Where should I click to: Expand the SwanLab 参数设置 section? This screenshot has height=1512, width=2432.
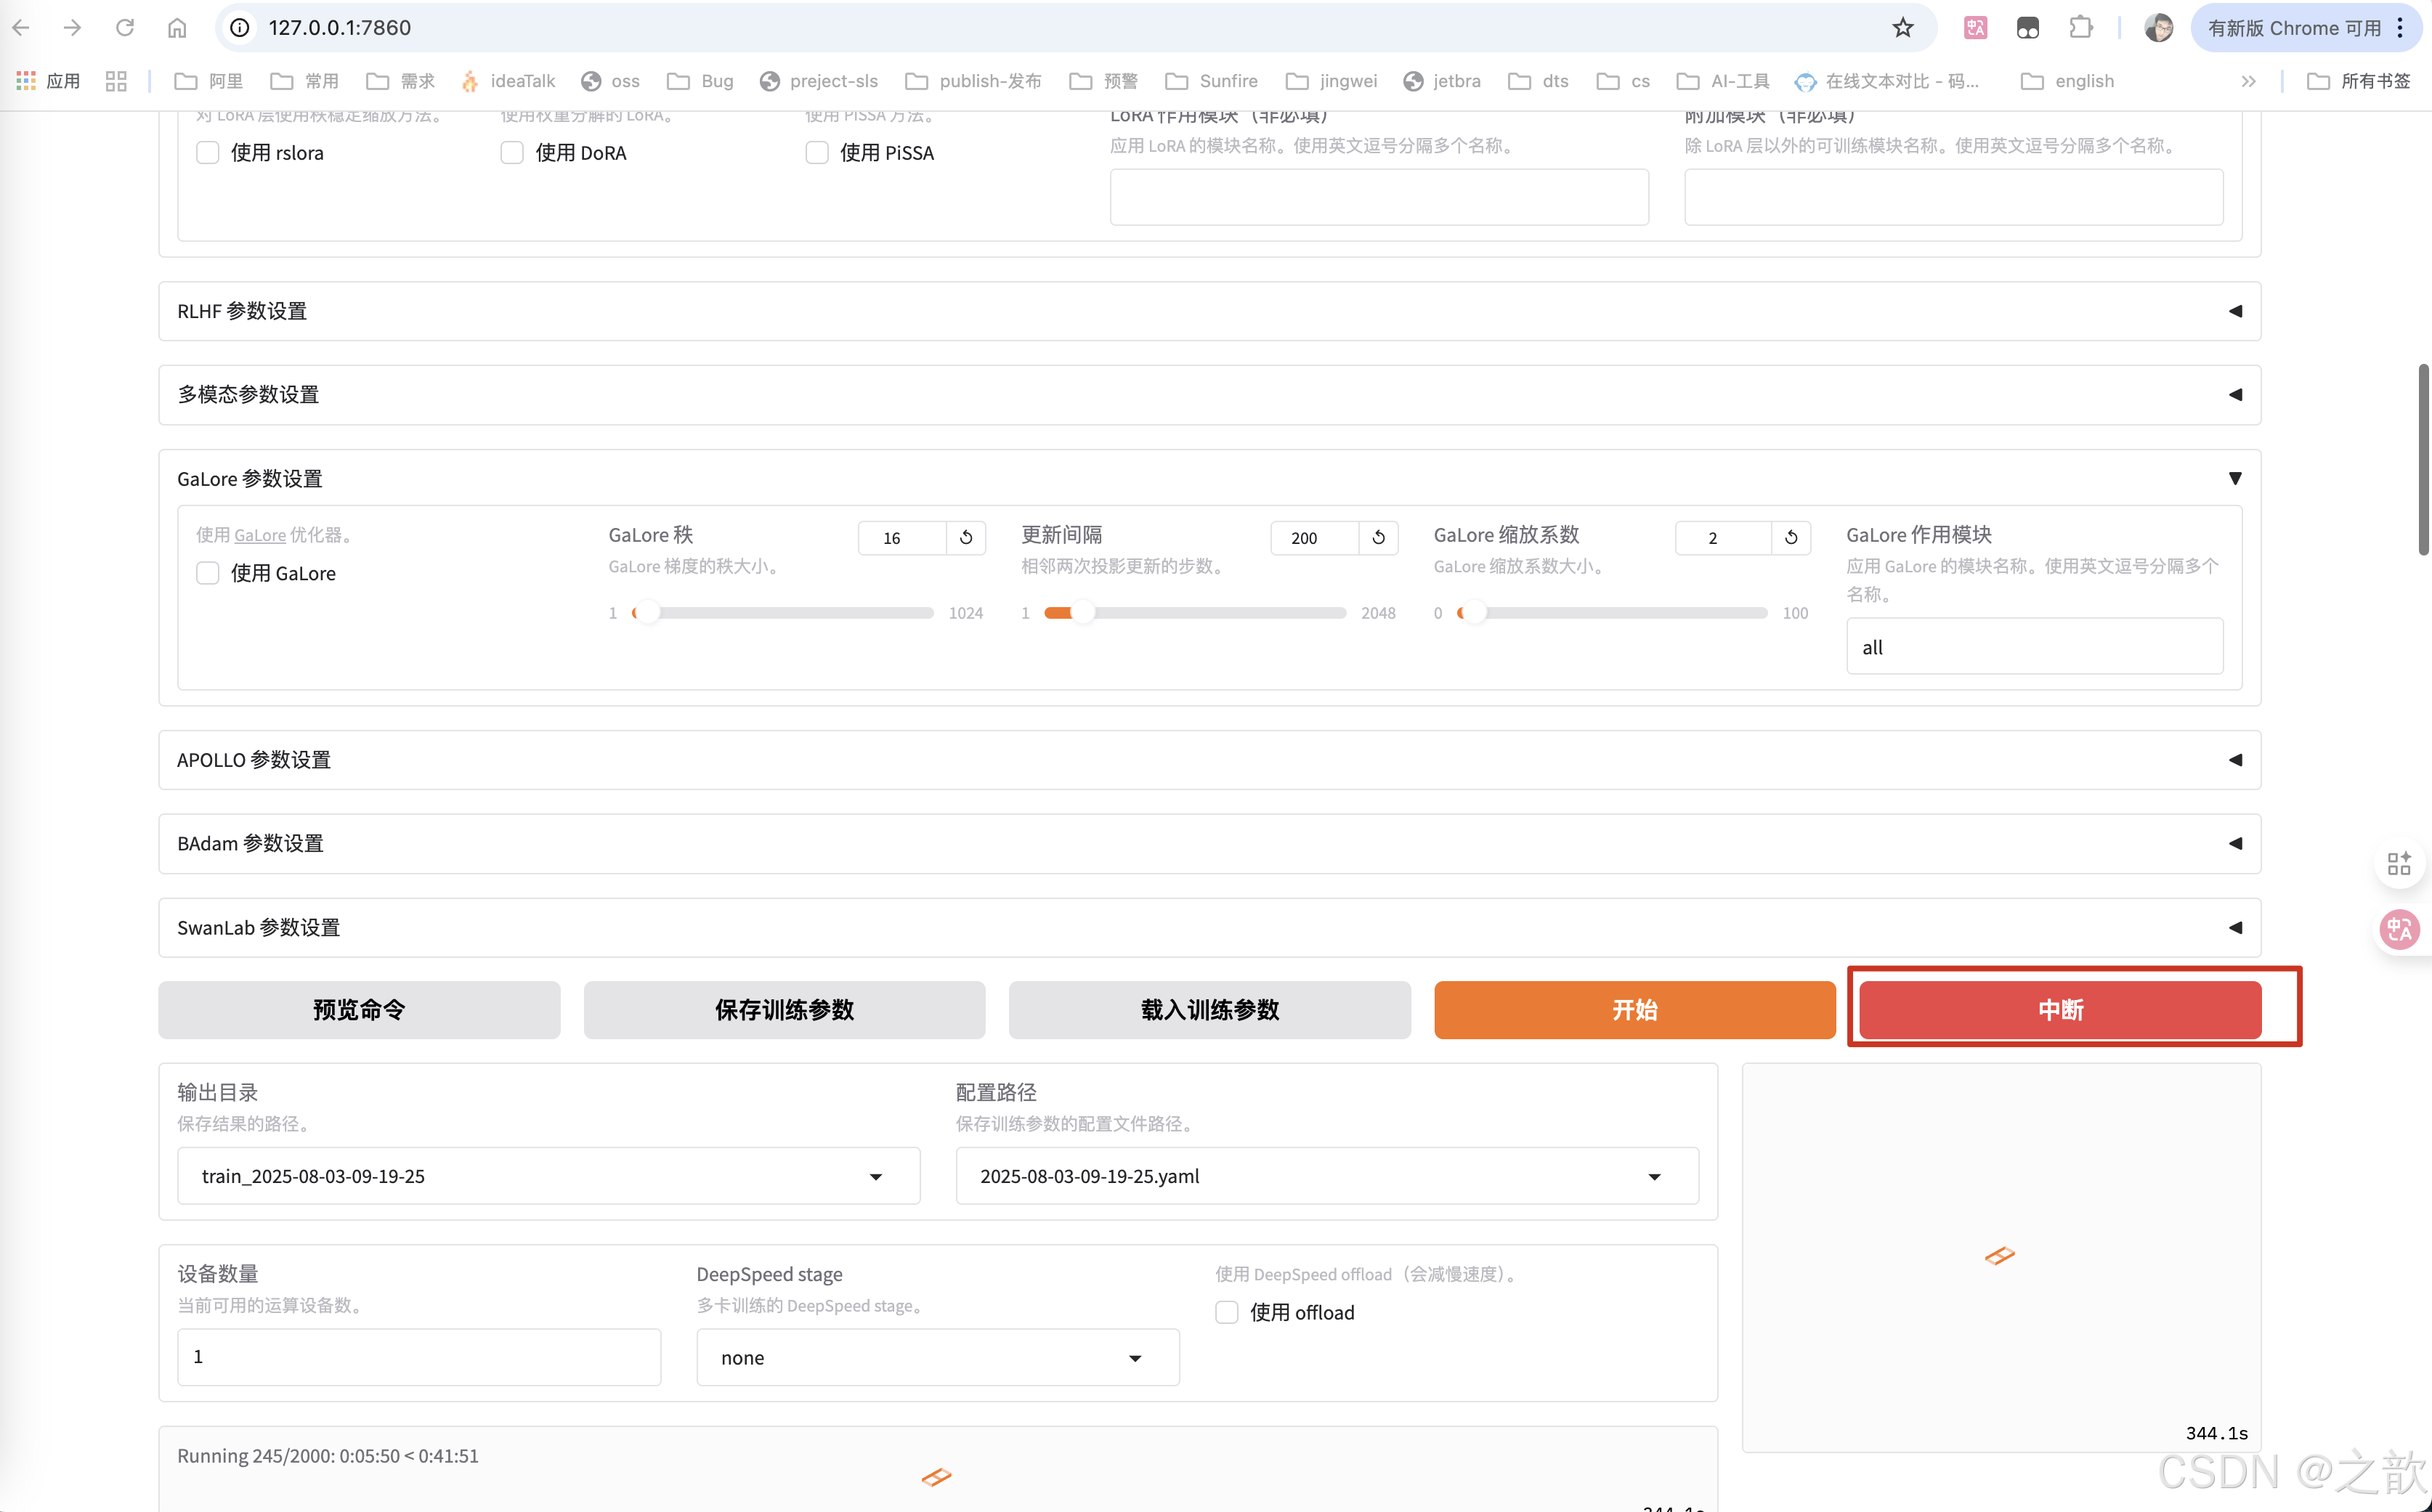click(1209, 927)
